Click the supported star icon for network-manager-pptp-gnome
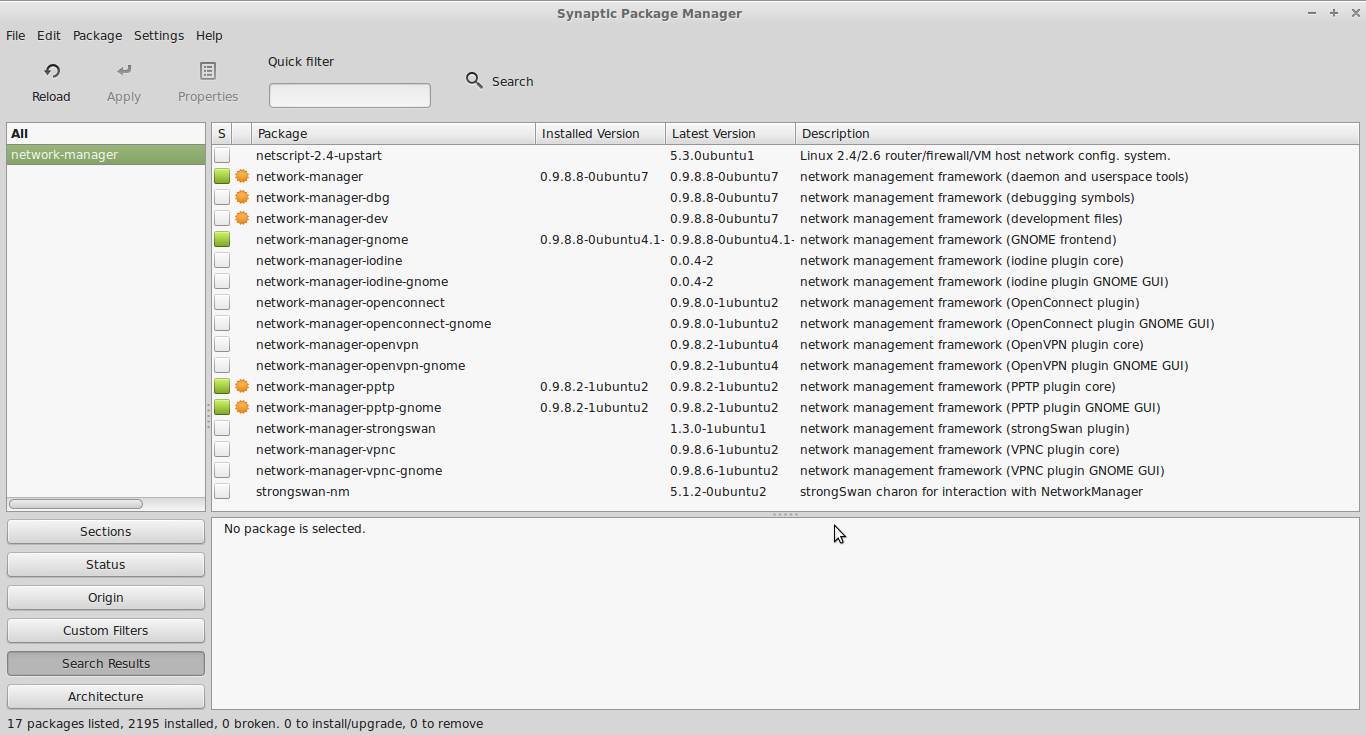 point(241,407)
